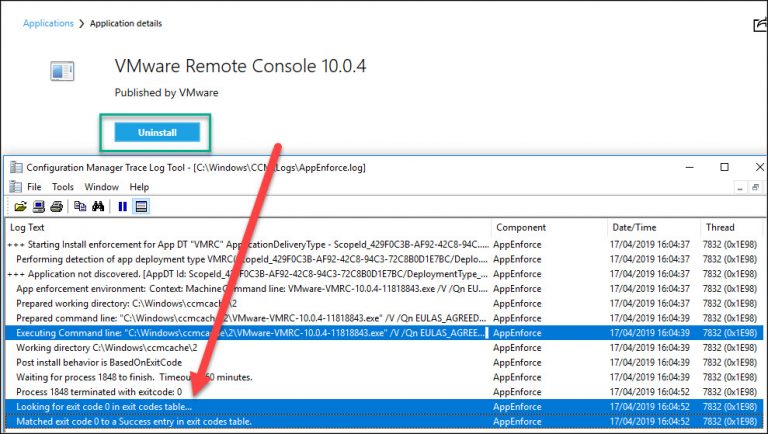Click the Component column header

point(550,227)
